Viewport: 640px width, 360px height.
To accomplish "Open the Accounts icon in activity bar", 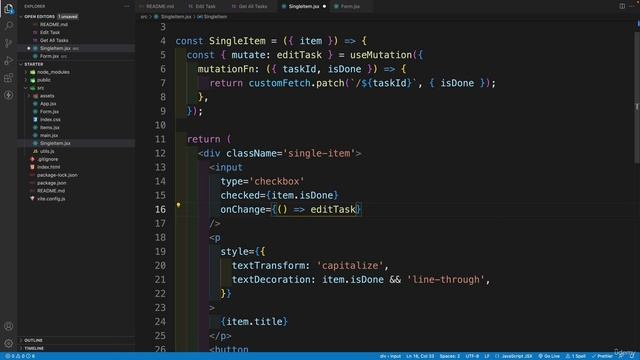I will click(8, 326).
